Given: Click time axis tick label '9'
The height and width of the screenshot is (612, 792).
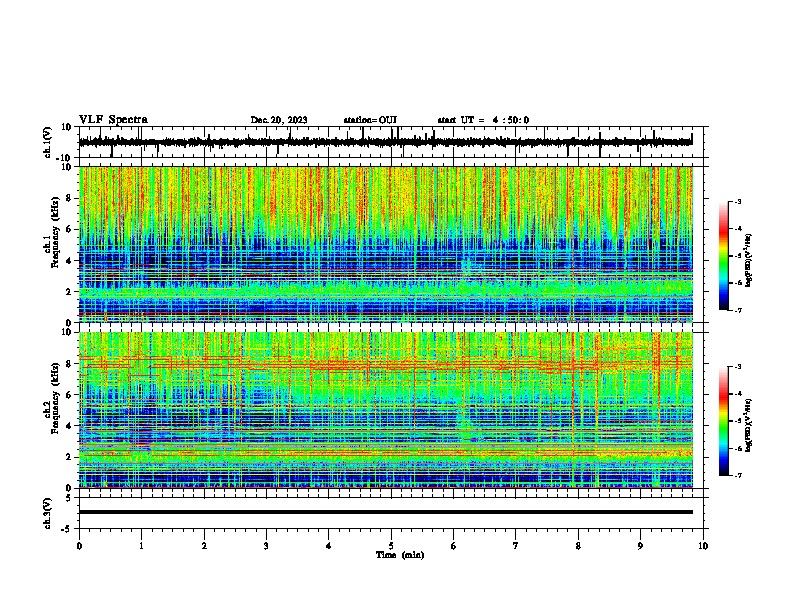Looking at the screenshot, I should point(640,546).
